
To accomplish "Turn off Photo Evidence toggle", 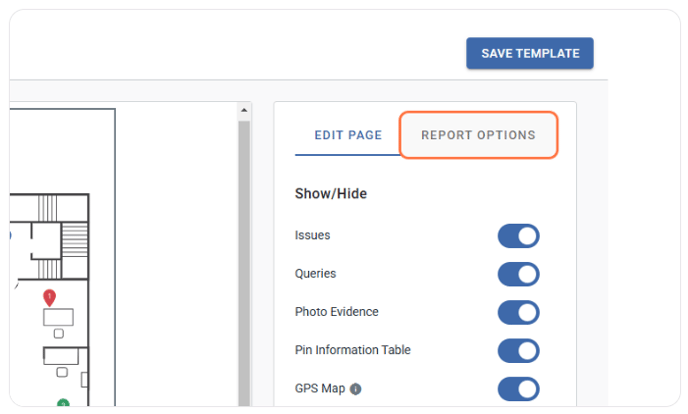I will [x=518, y=312].
